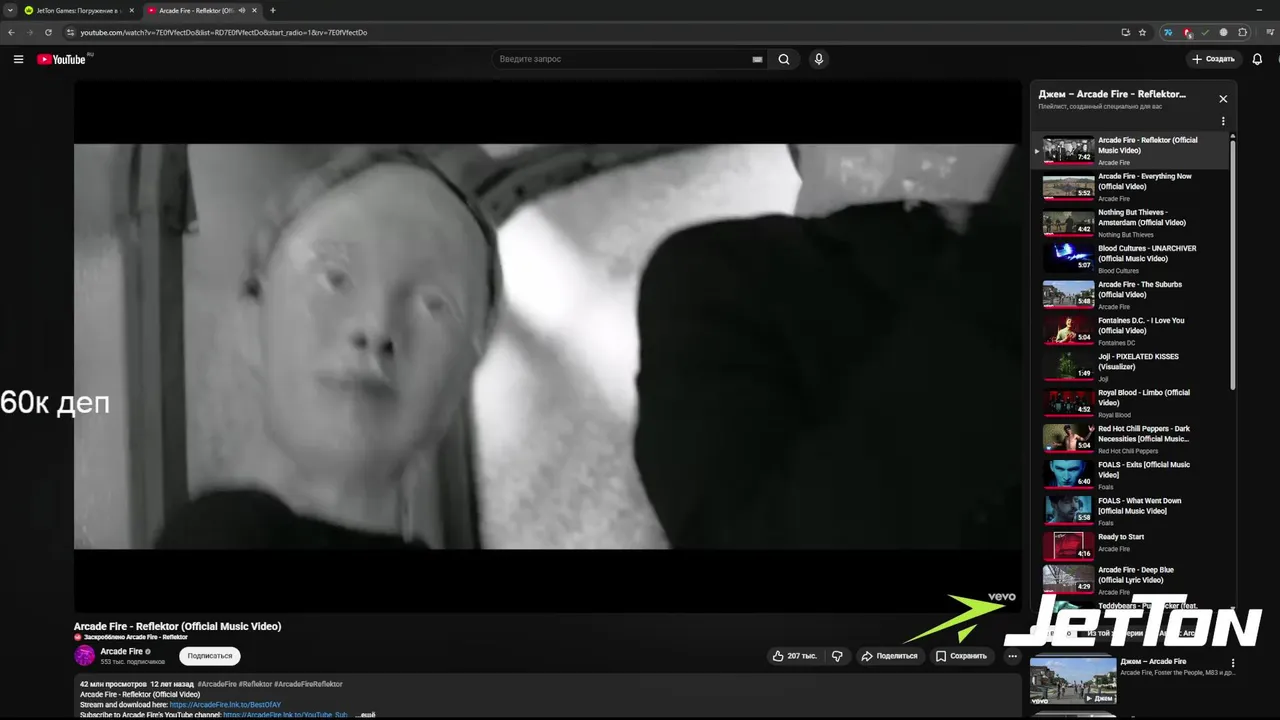Click the Создать button

[x=1213, y=59]
